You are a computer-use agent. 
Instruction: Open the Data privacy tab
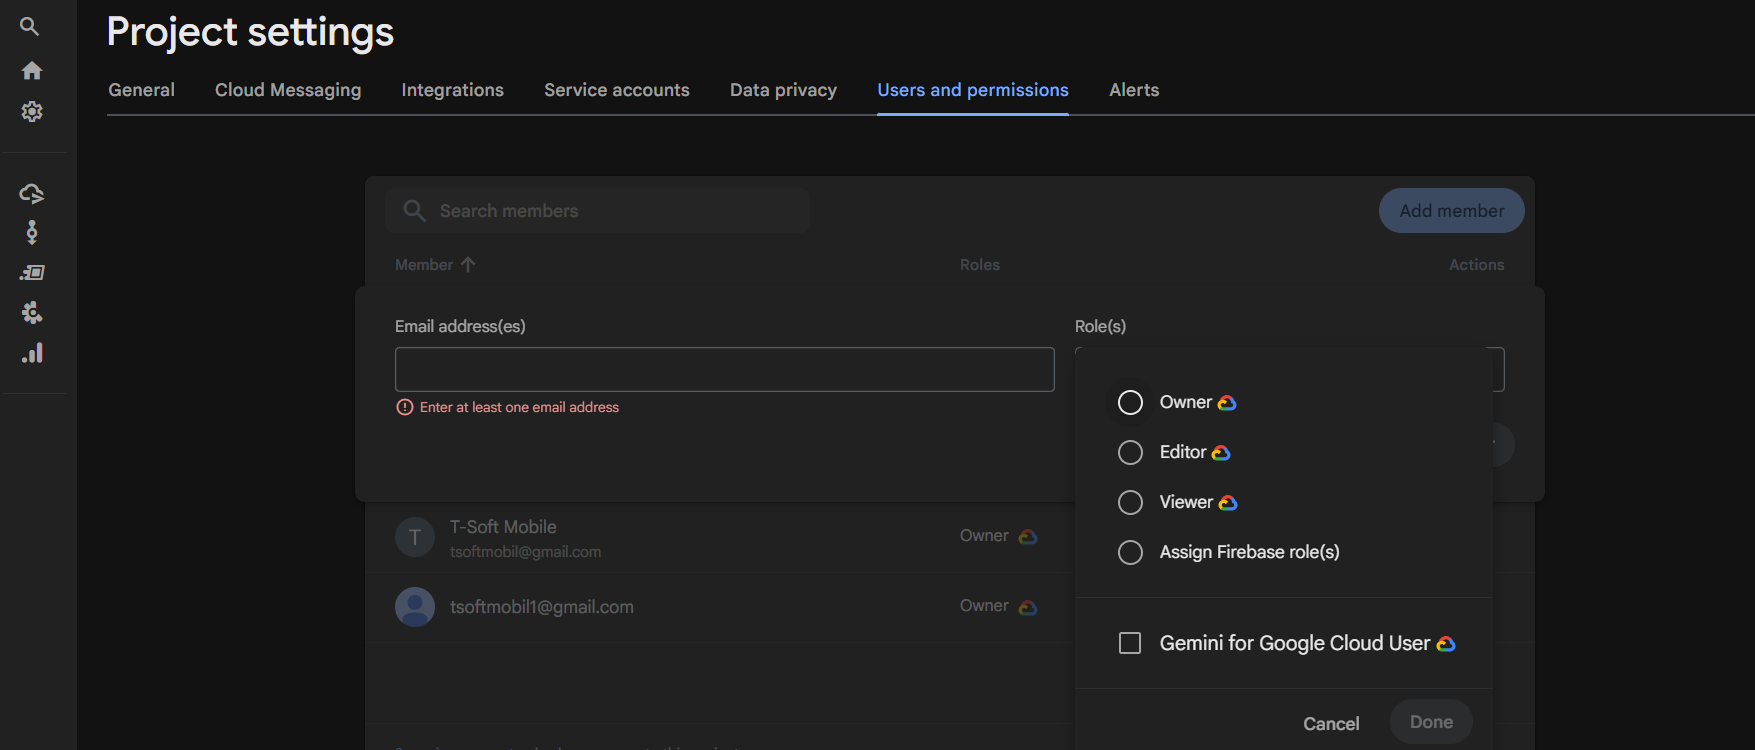click(783, 90)
